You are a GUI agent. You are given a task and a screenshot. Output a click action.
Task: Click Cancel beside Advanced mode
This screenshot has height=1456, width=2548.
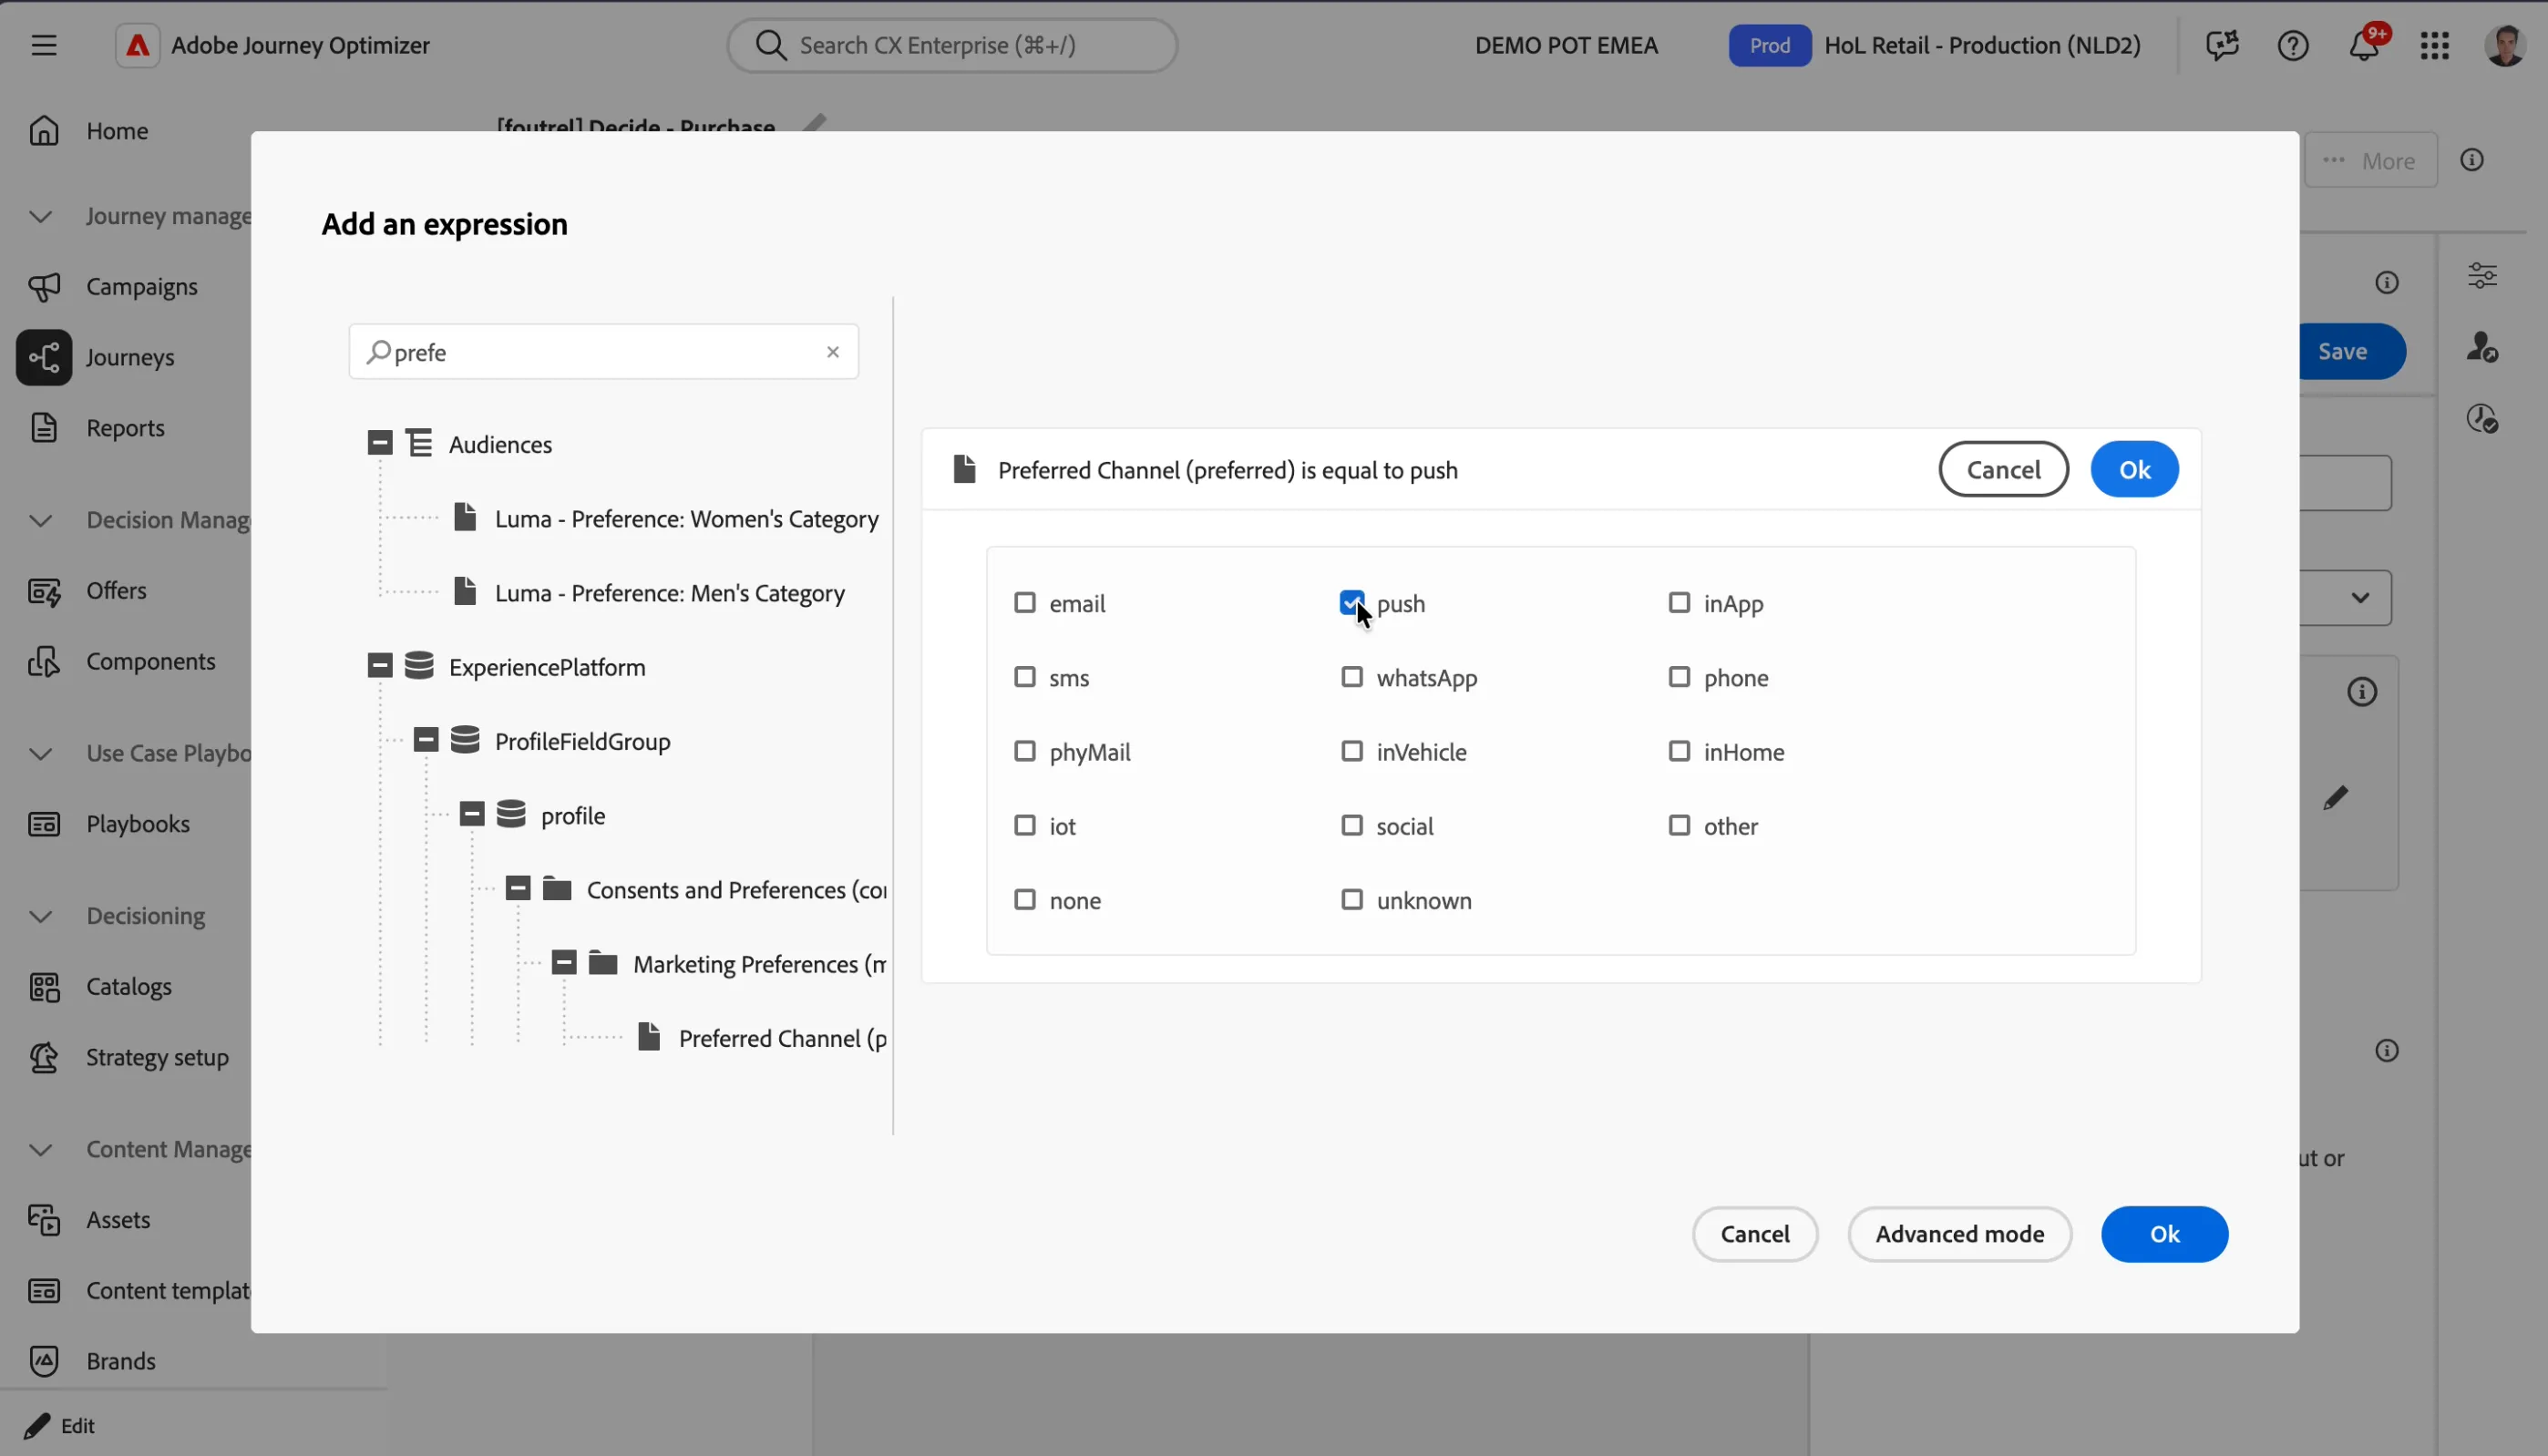pyautogui.click(x=1755, y=1235)
